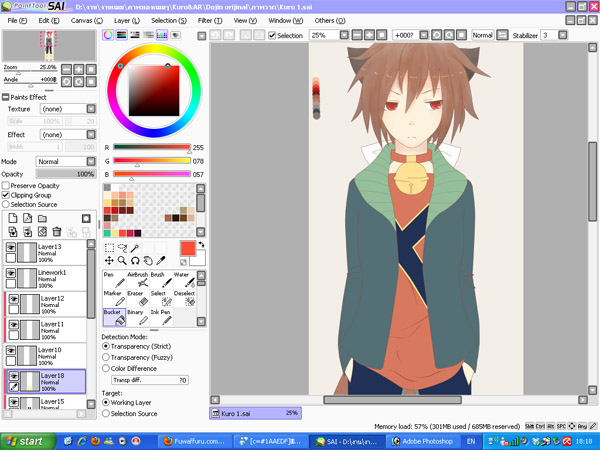
Task: Choose Transparency (Fuzzy) detection mode
Action: (x=106, y=357)
